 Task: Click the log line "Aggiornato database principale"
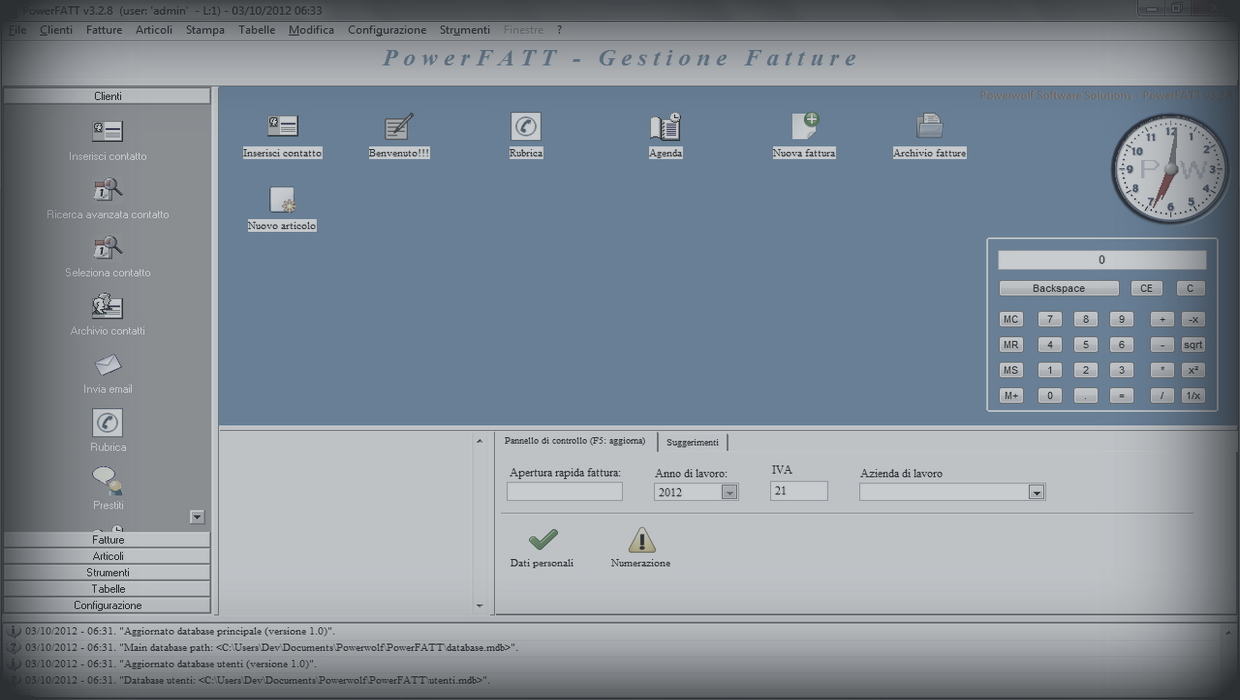[x=180, y=632]
